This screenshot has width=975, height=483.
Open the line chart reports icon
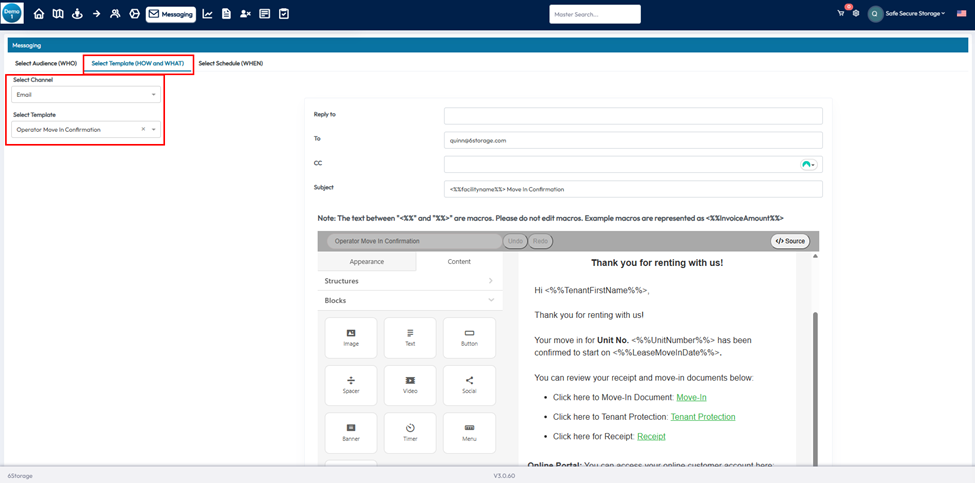pos(207,14)
